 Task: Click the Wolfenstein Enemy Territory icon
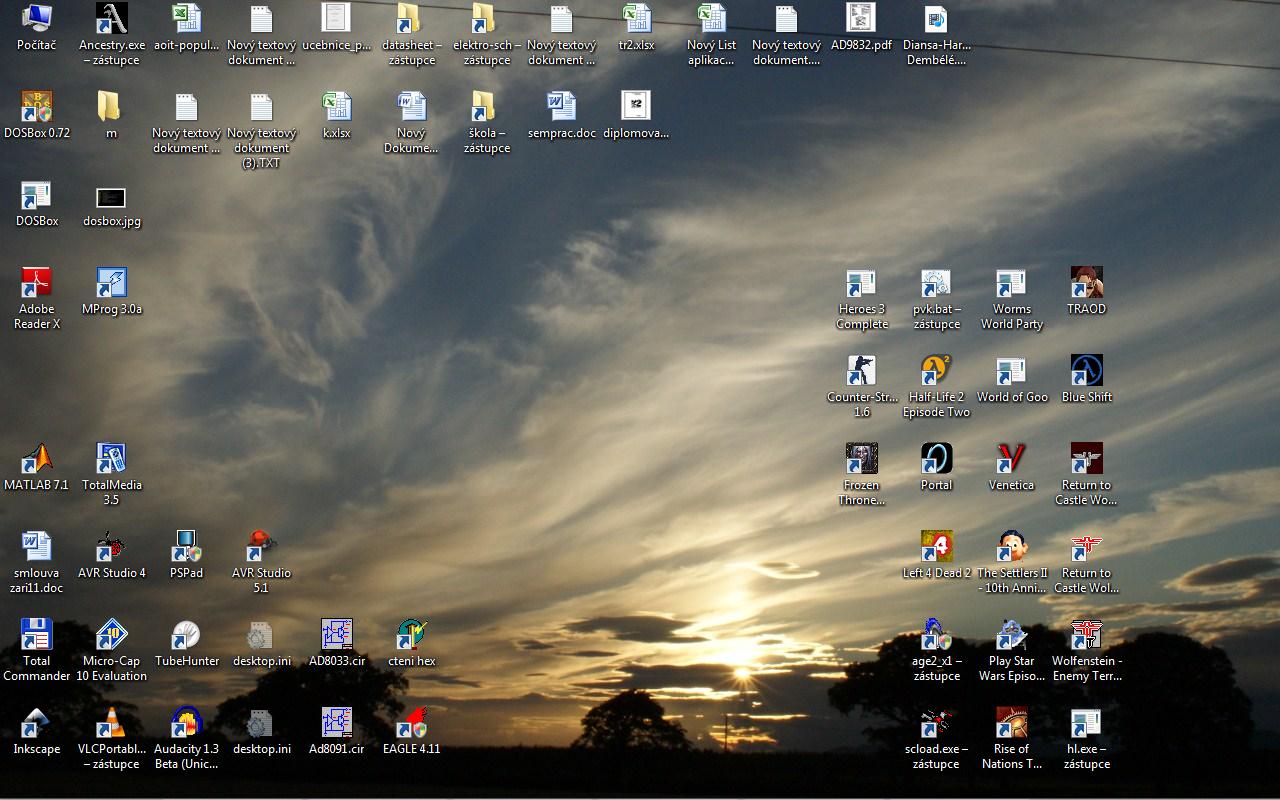[1086, 635]
